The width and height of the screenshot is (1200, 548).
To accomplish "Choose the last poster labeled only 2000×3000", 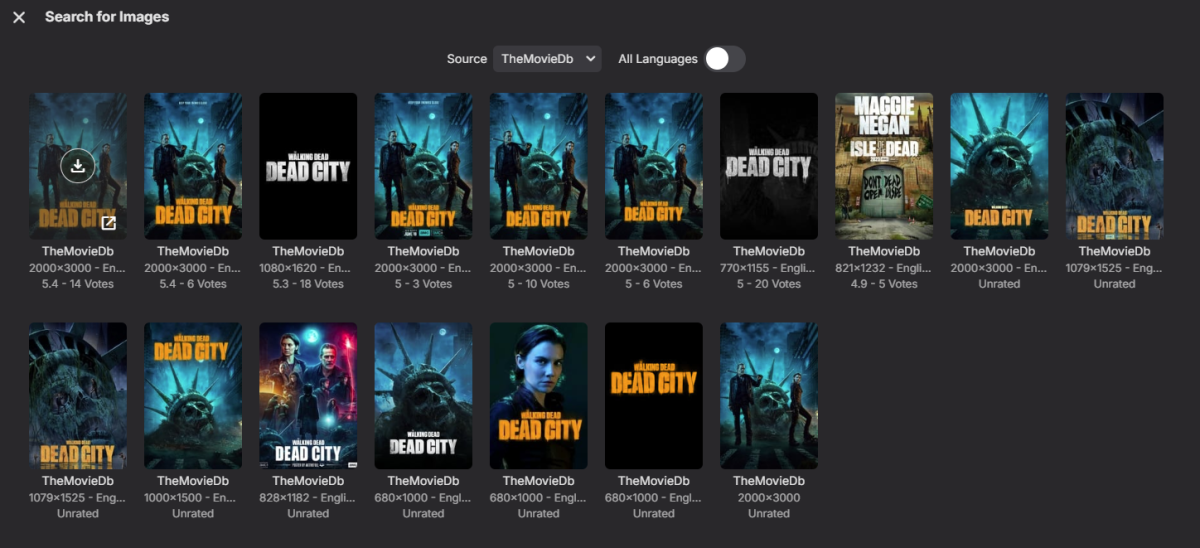I will click(x=769, y=396).
